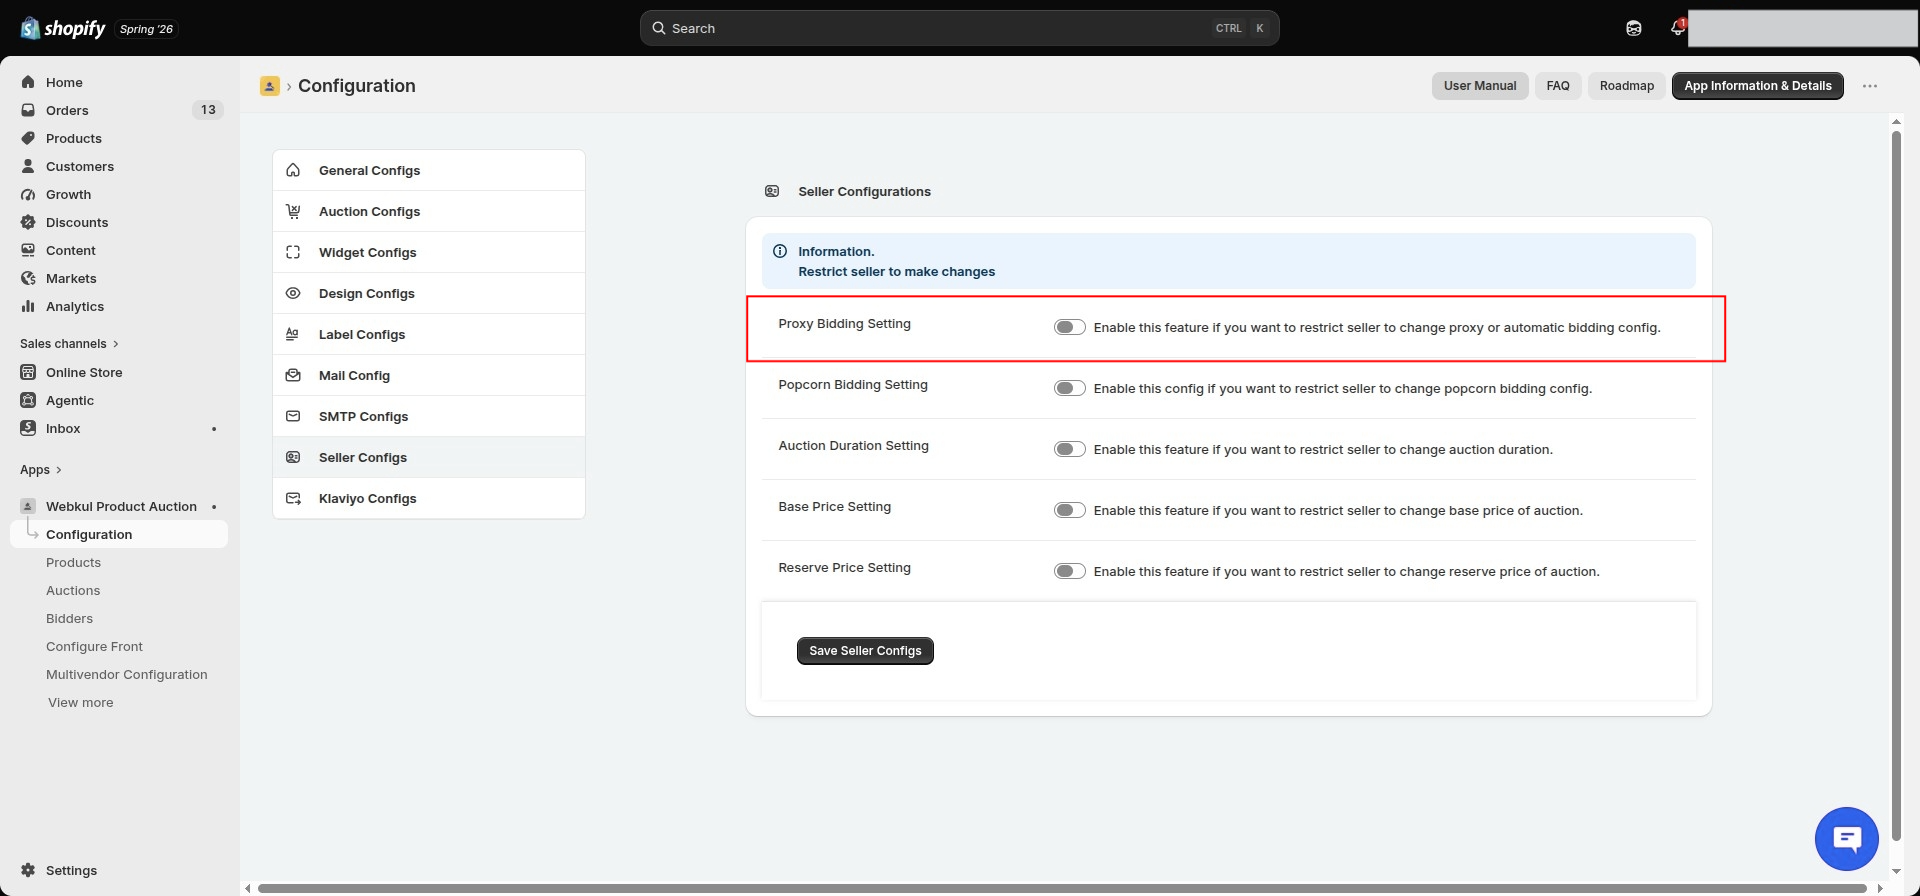Viewport: 1920px width, 896px height.
Task: Click the Roadmap button
Action: [x=1627, y=86]
